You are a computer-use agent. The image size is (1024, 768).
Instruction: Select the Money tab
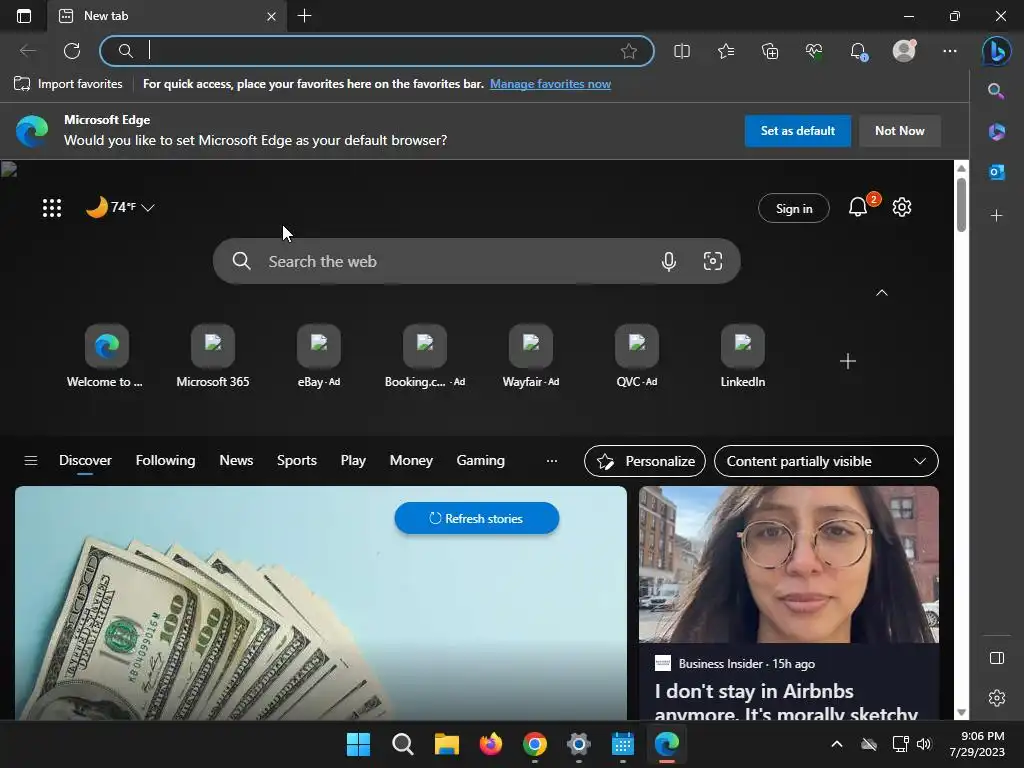tap(411, 460)
